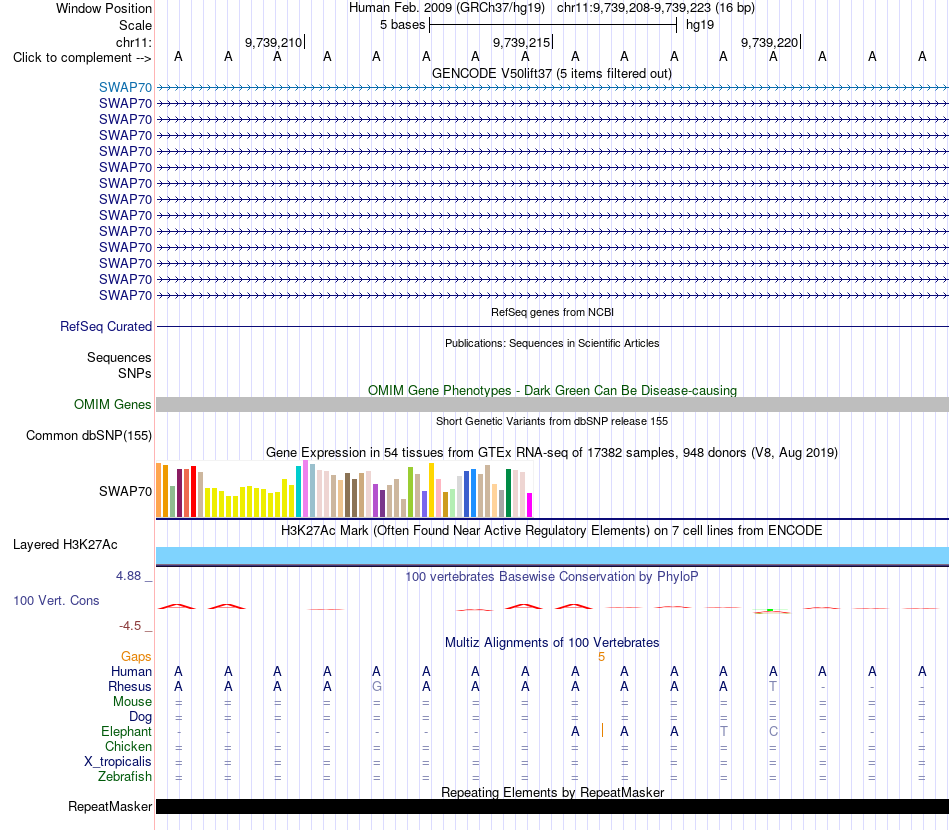
Task: Select the 'Scale' label on the left
Action: [x=135, y=25]
